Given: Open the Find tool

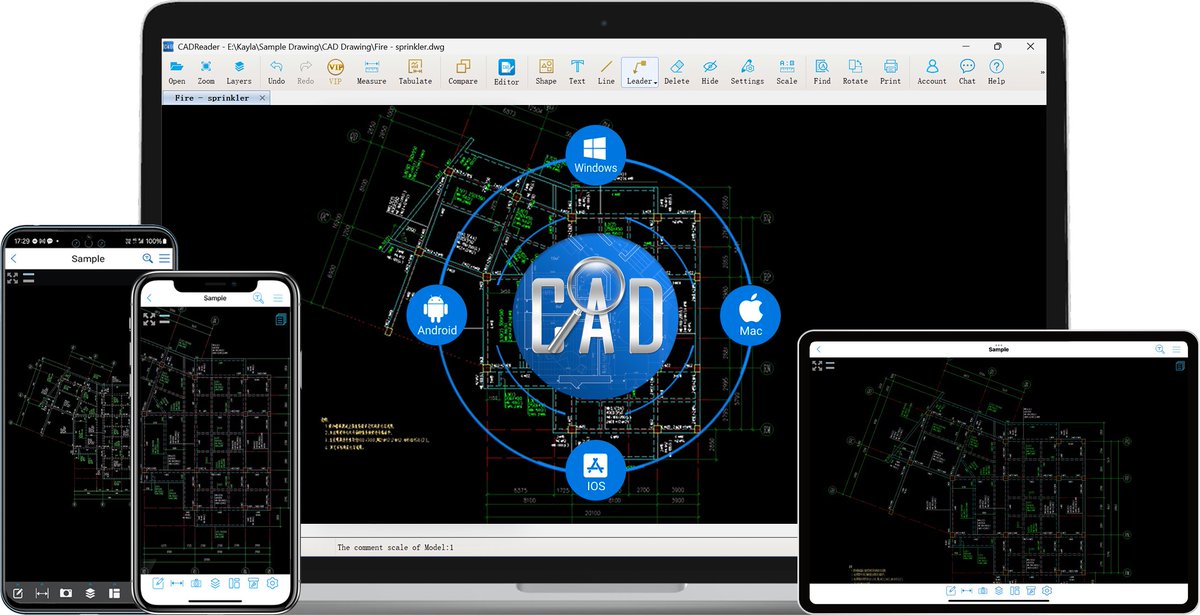Looking at the screenshot, I should (x=822, y=71).
